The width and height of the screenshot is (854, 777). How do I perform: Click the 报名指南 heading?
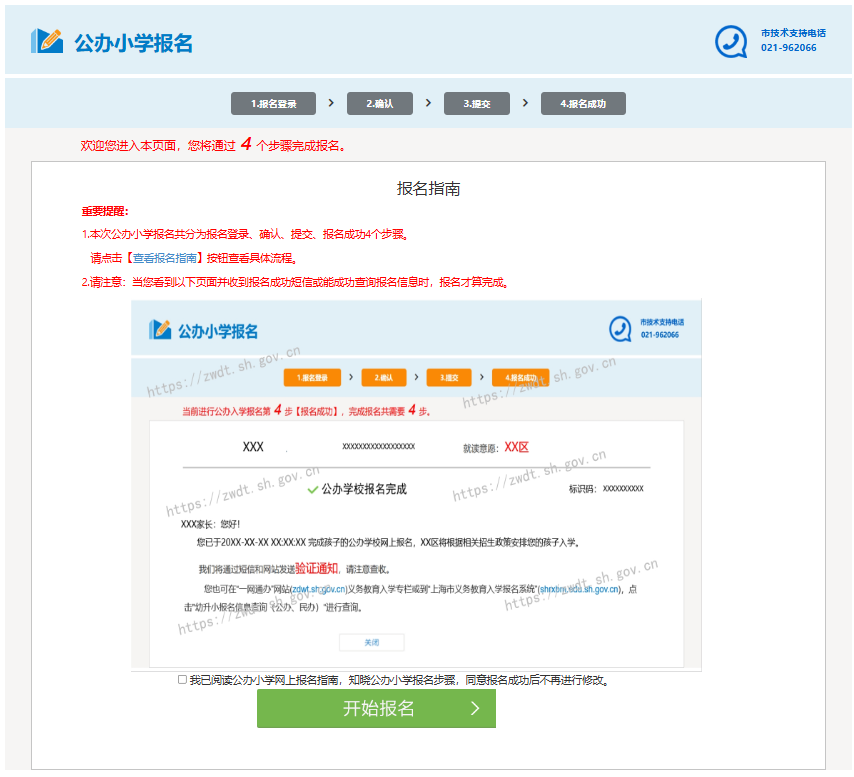(x=428, y=188)
